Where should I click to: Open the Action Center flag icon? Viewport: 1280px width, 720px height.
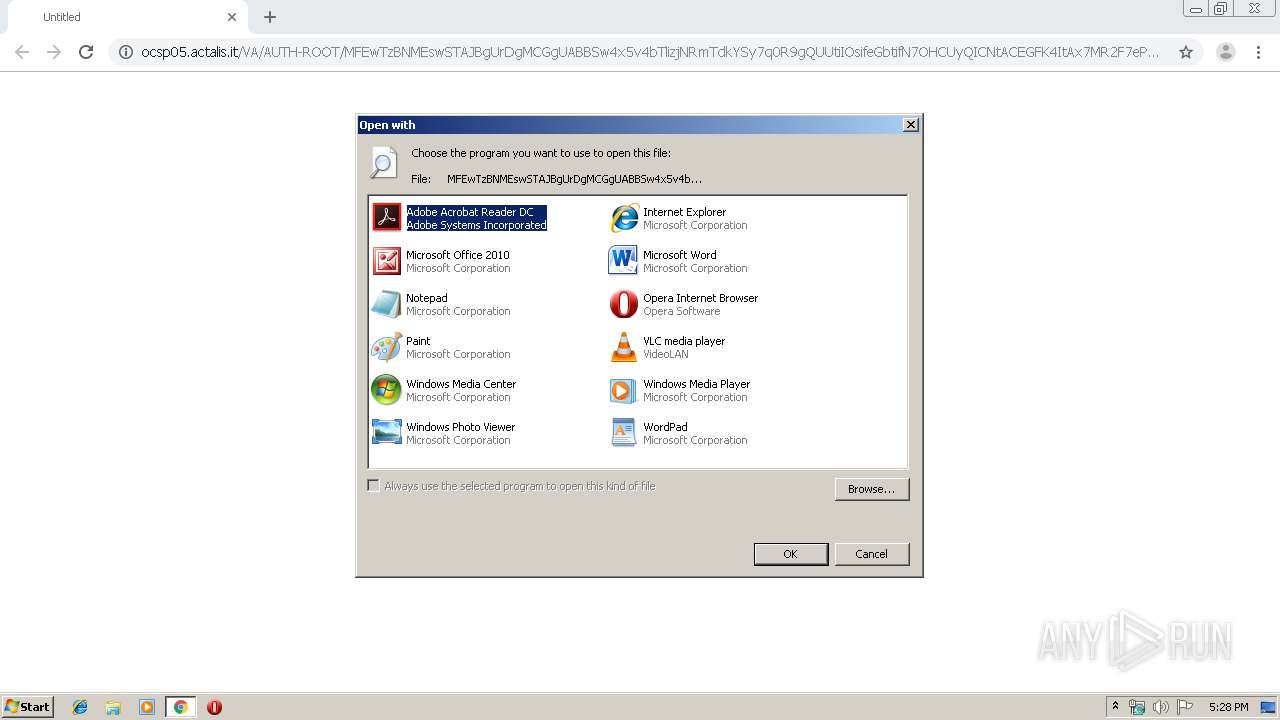[x=1185, y=707]
